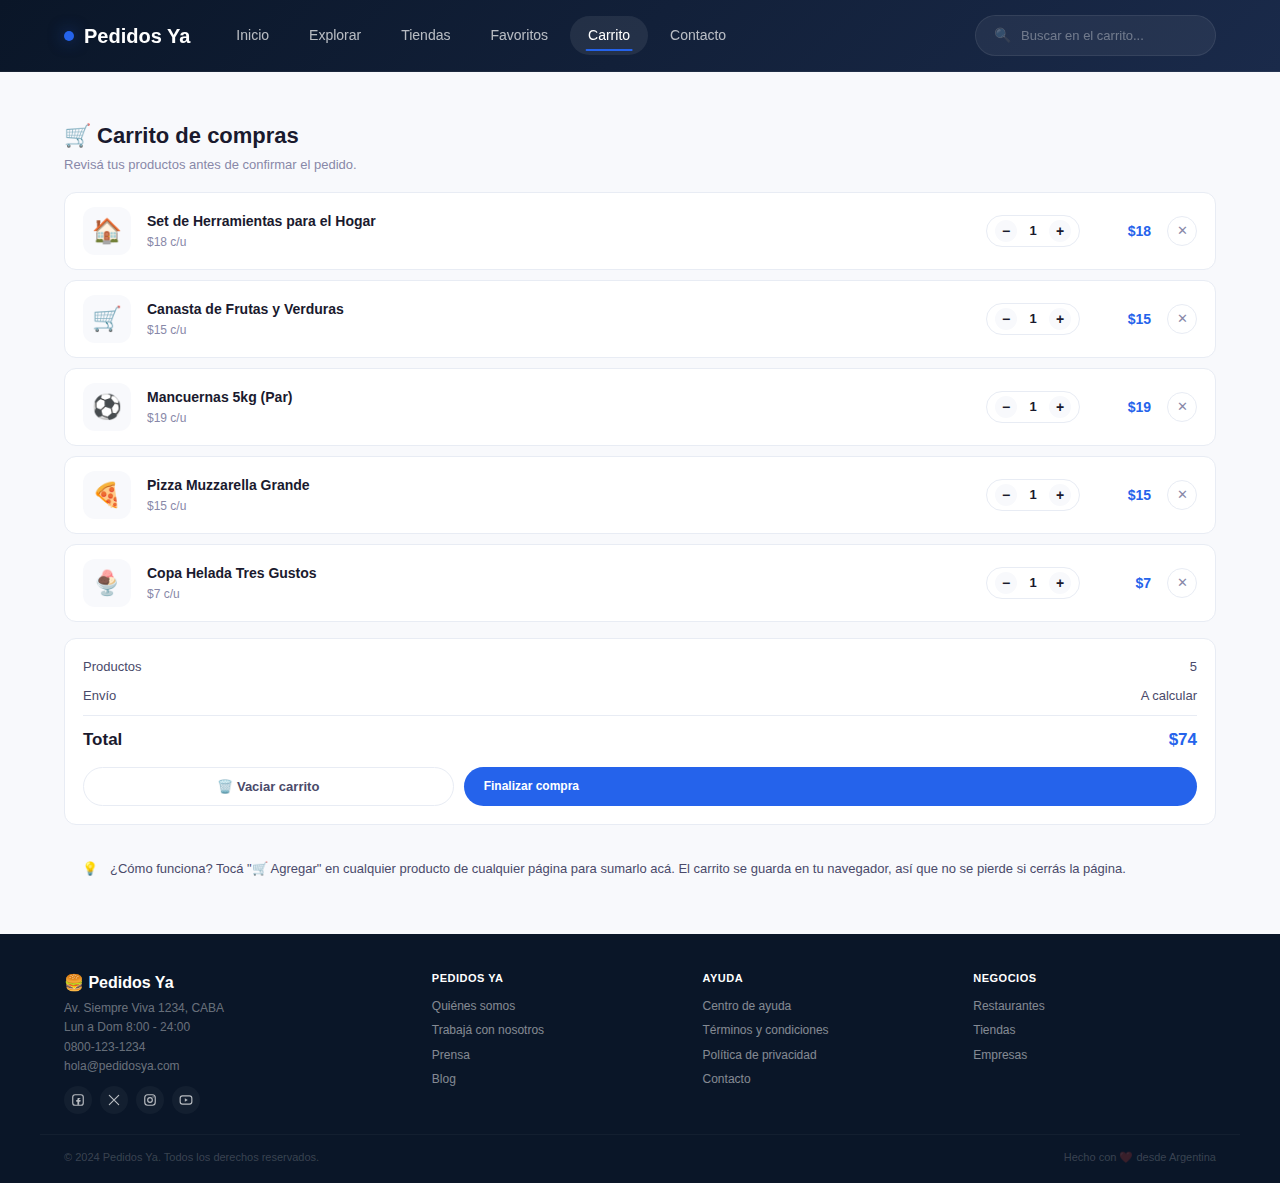Screen dimensions: 1280x1183
Task: Increase quantity of Copa Helada Tres Gustos
Action: [1060, 583]
